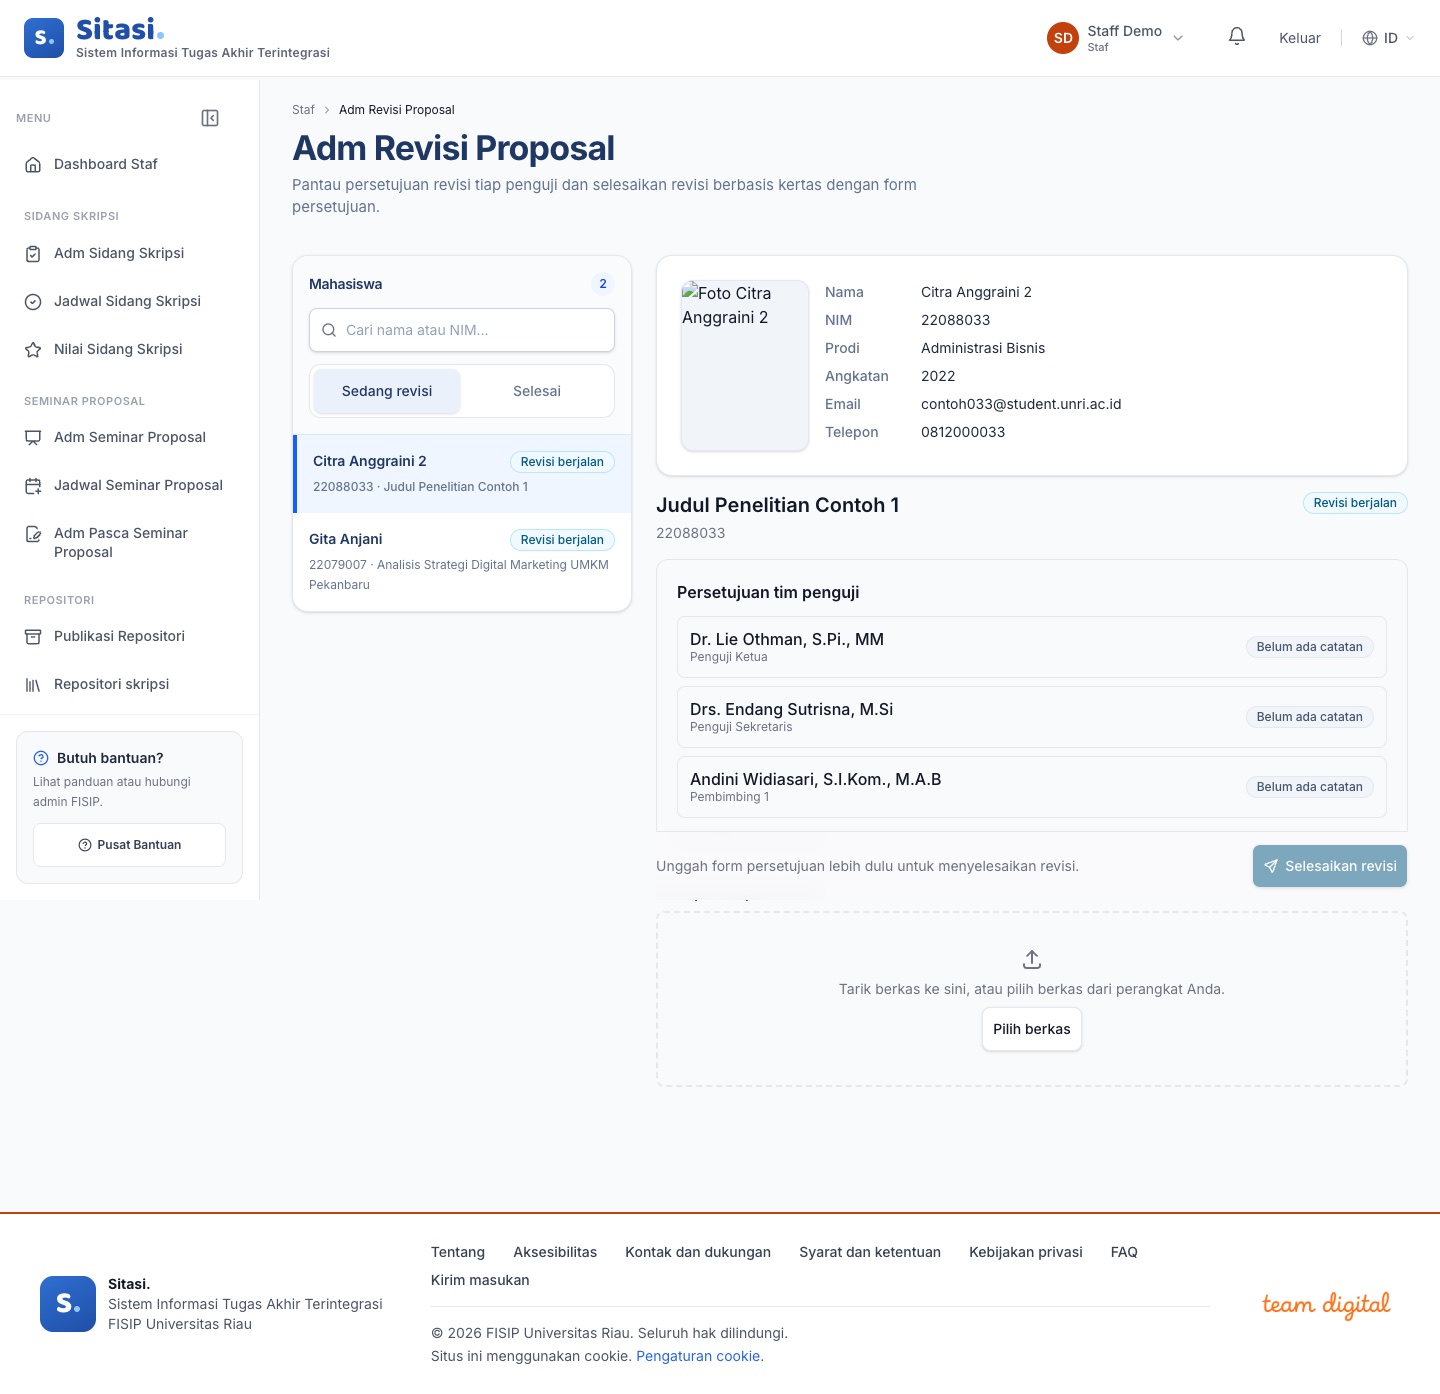
Task: Open the Pusat Bantuan help button
Action: click(130, 845)
